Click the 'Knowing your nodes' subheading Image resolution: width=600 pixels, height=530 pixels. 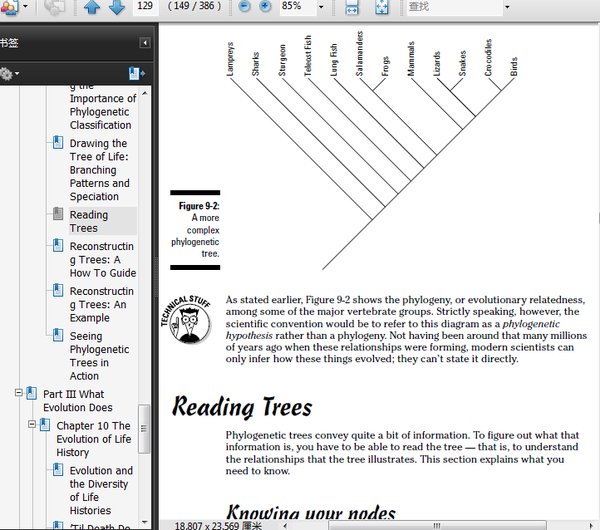(x=311, y=513)
